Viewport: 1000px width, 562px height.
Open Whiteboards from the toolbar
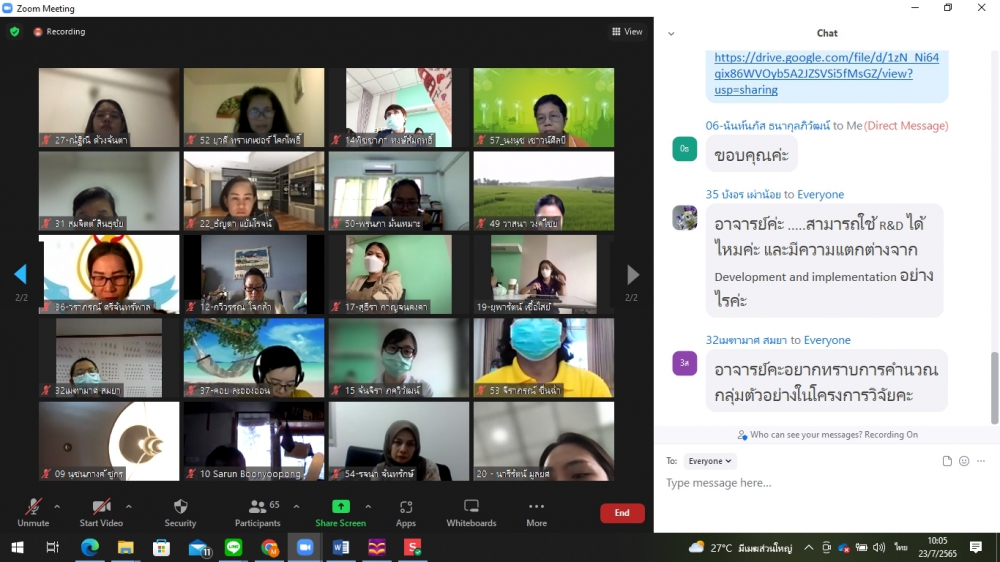[x=471, y=507]
